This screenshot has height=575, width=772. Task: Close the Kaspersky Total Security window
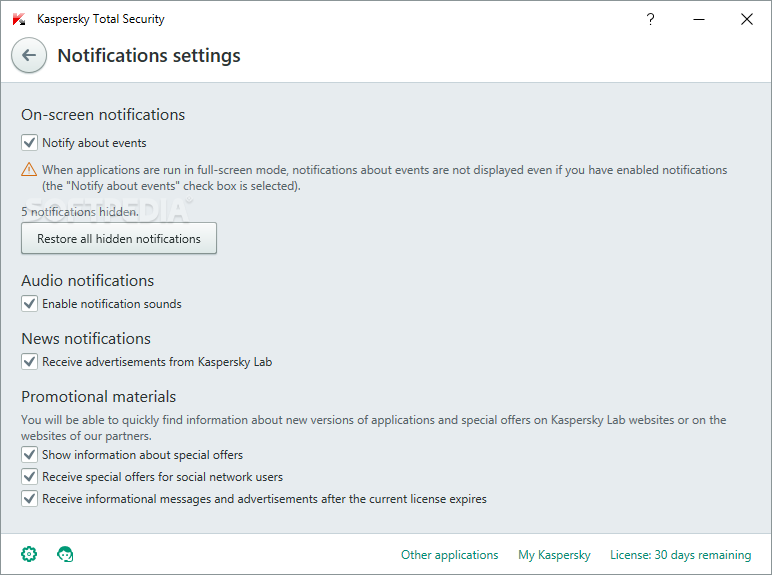746,19
